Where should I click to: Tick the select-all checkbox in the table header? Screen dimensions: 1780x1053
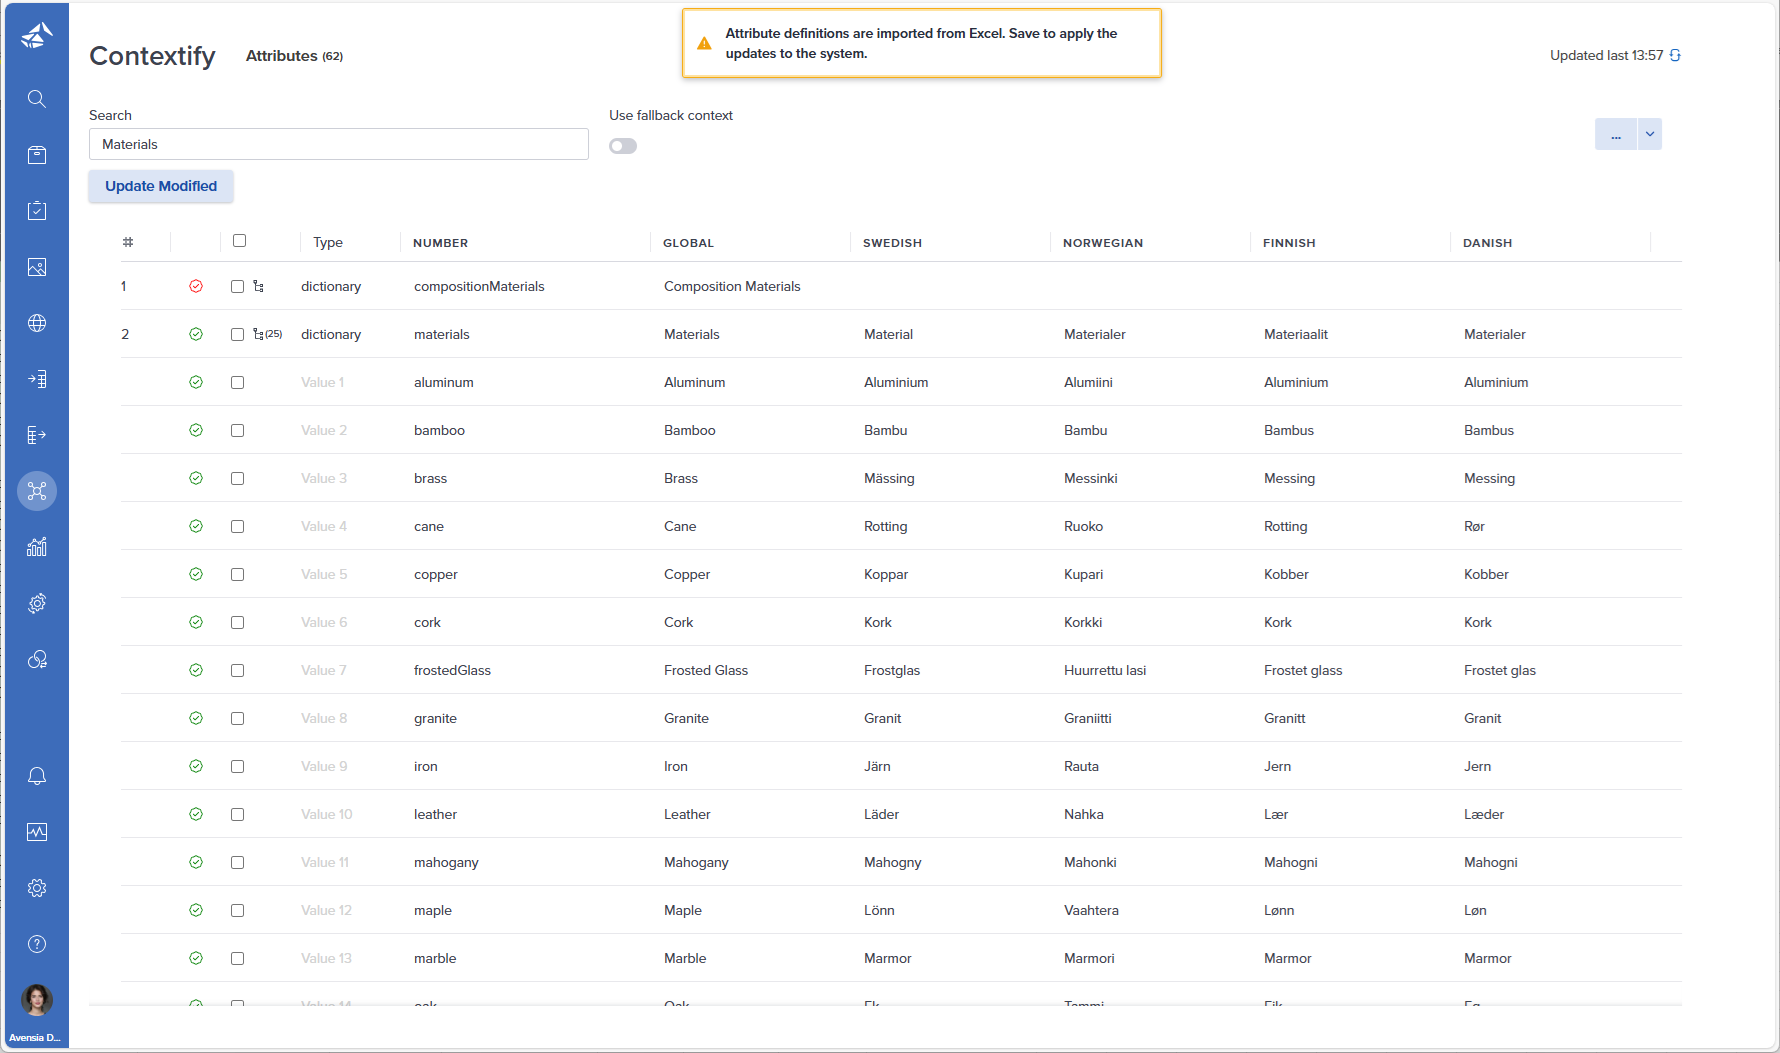tap(240, 241)
